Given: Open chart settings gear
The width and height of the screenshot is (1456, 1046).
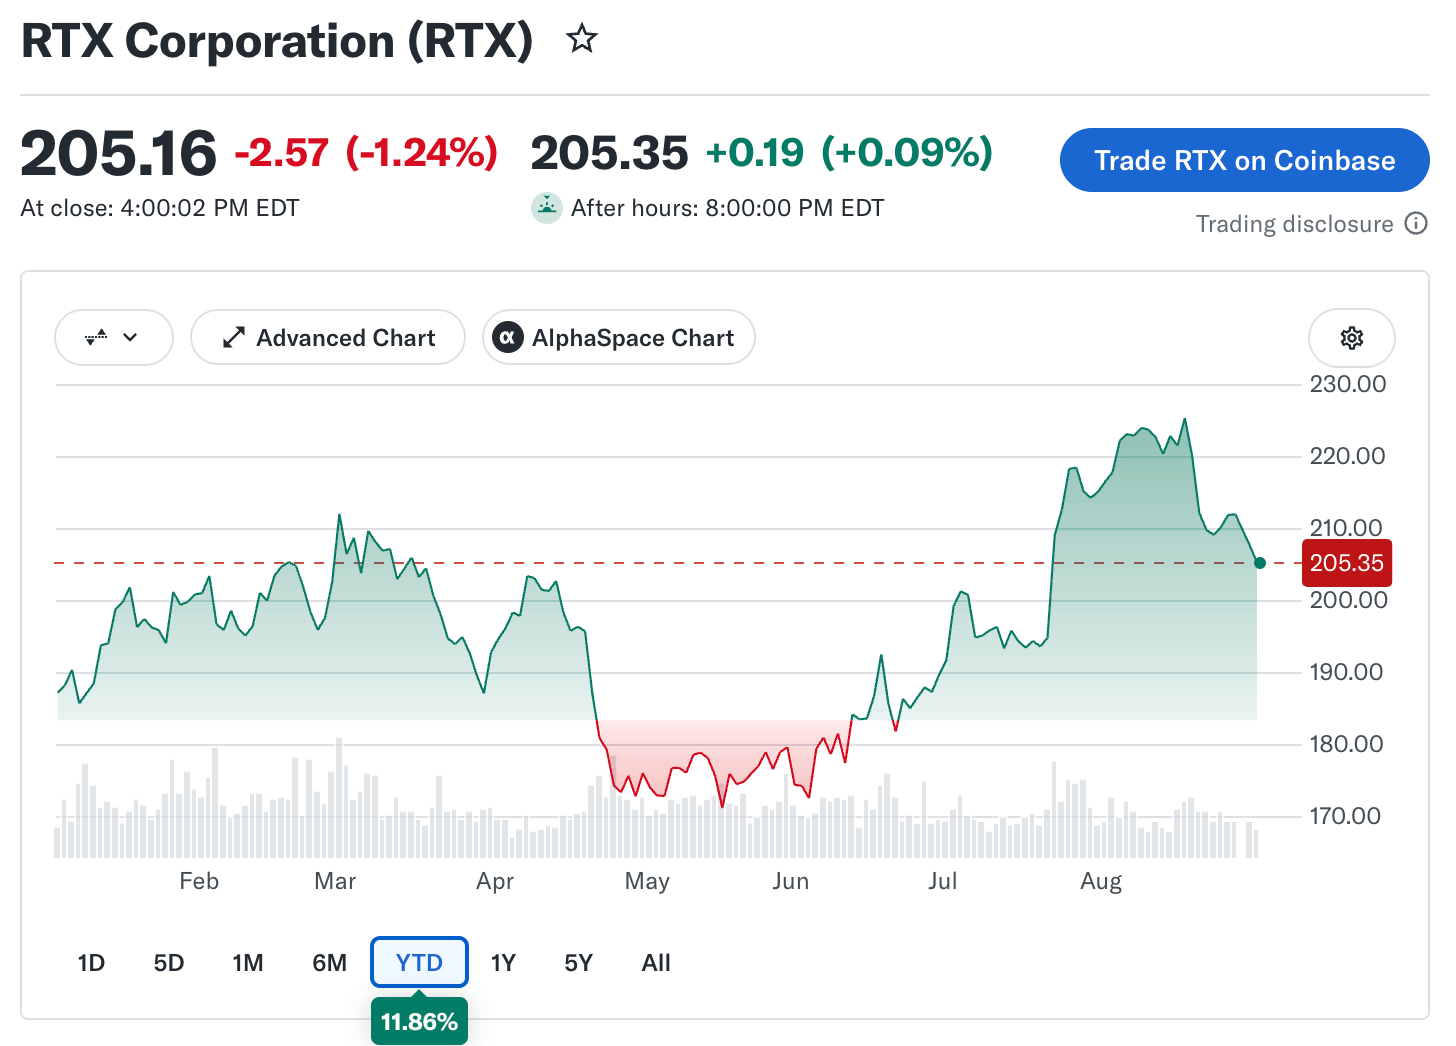Looking at the screenshot, I should point(1352,338).
